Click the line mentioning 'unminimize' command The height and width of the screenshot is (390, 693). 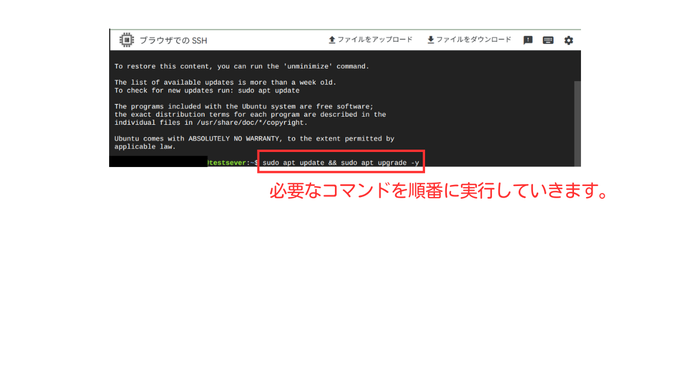tap(242, 66)
